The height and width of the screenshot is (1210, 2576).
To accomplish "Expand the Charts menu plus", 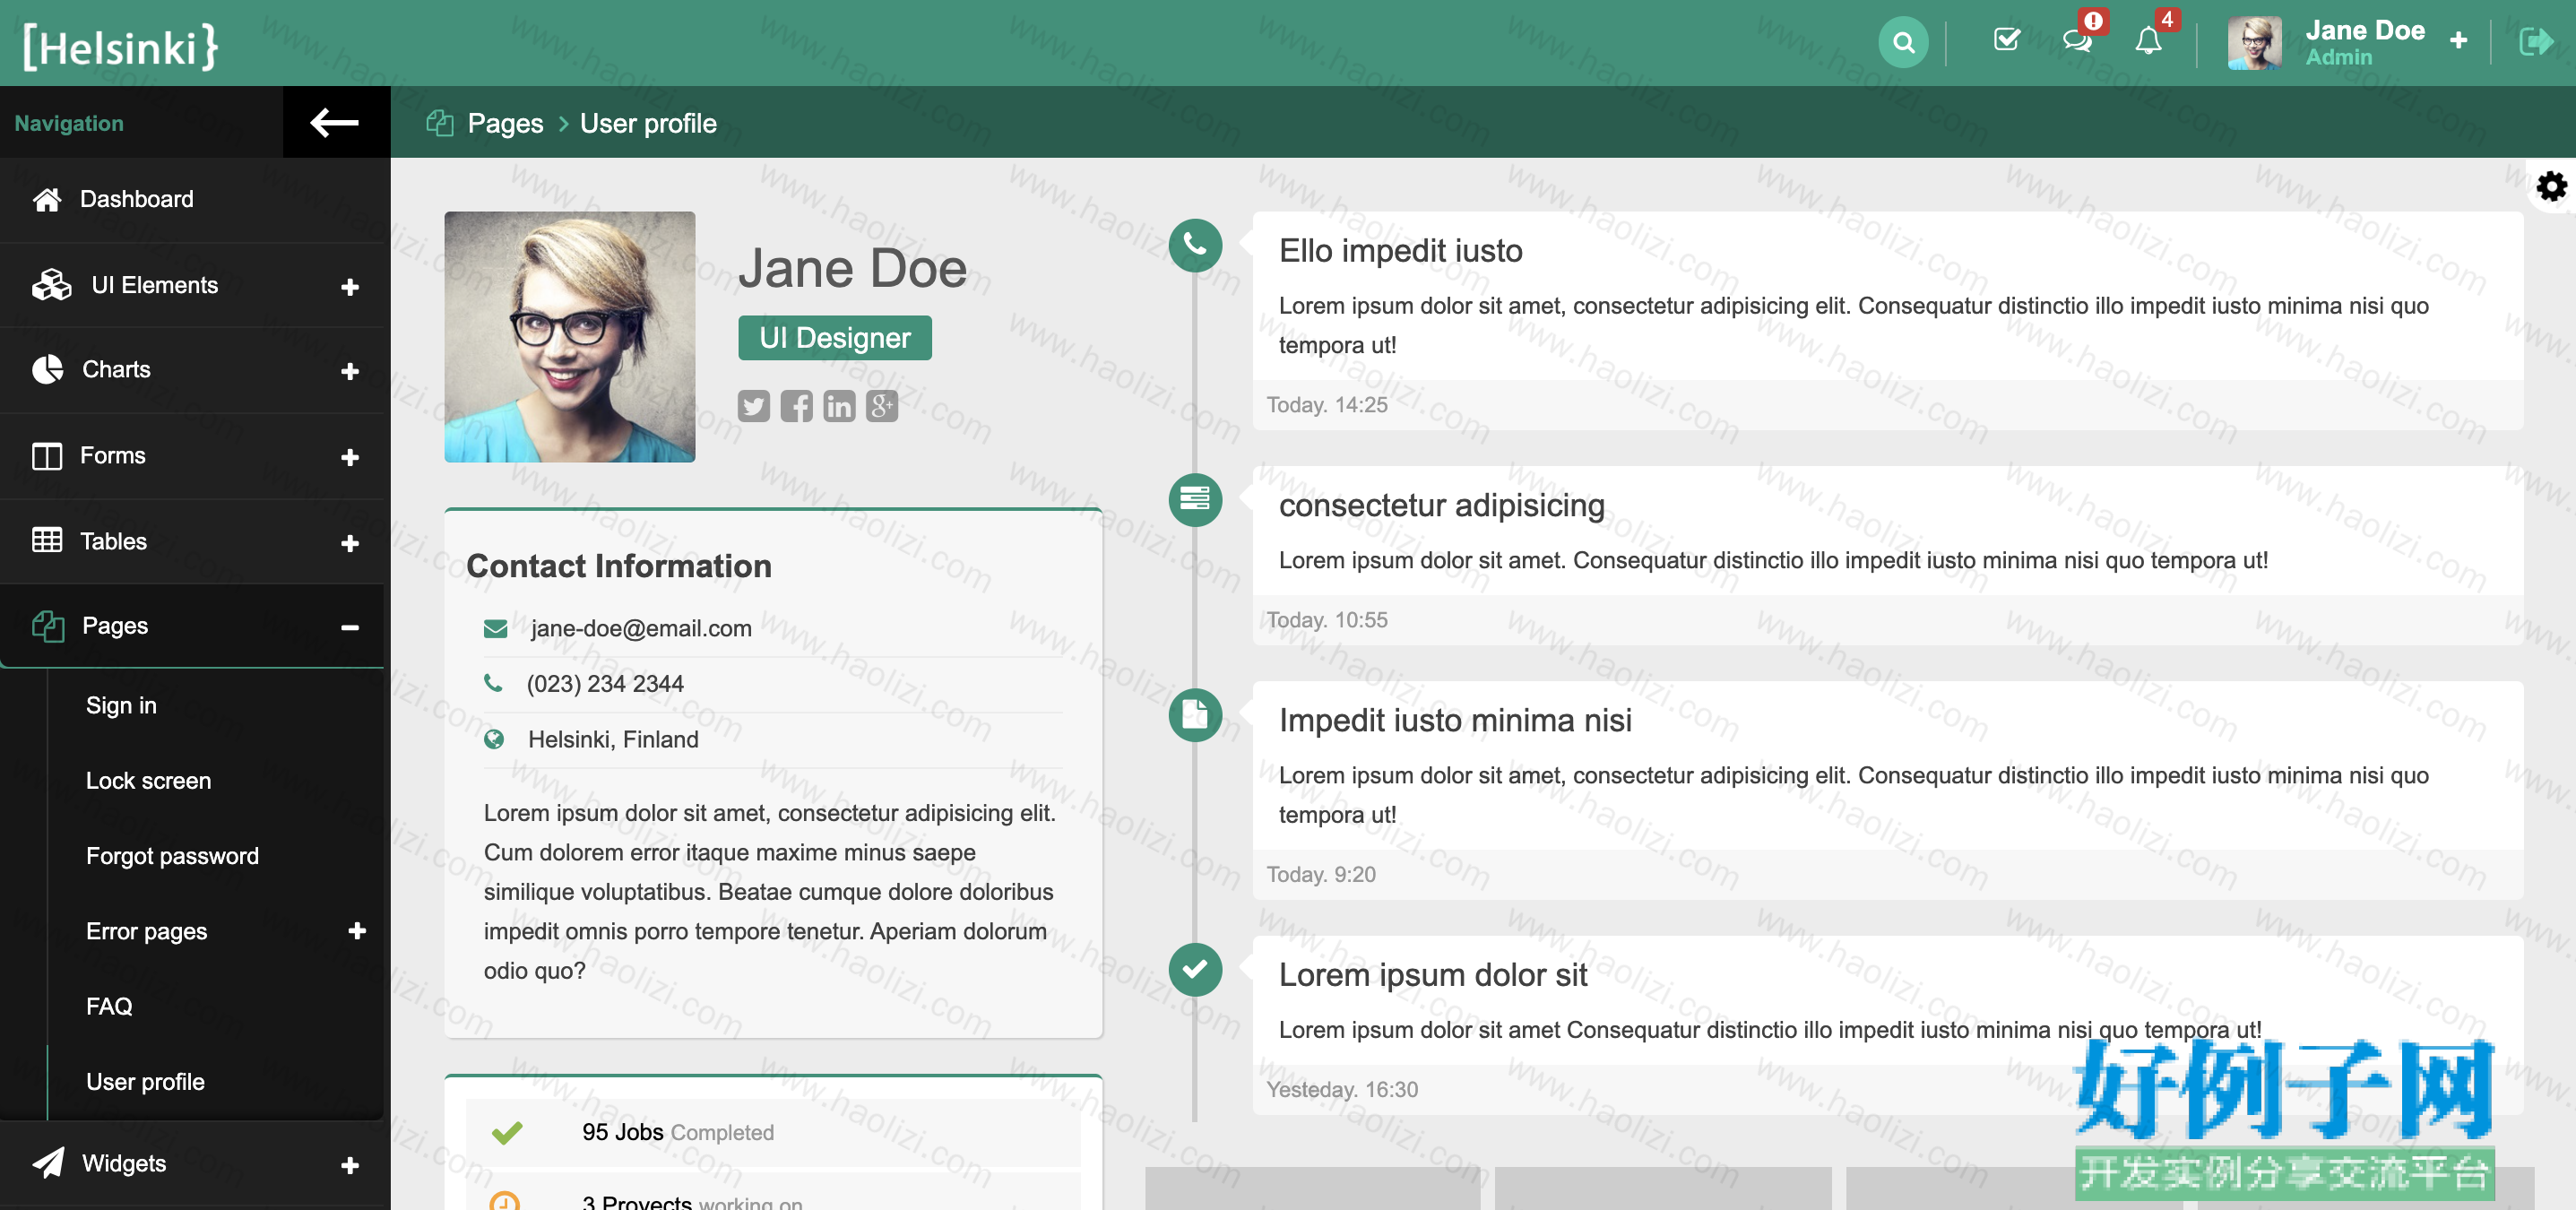I will click(350, 372).
